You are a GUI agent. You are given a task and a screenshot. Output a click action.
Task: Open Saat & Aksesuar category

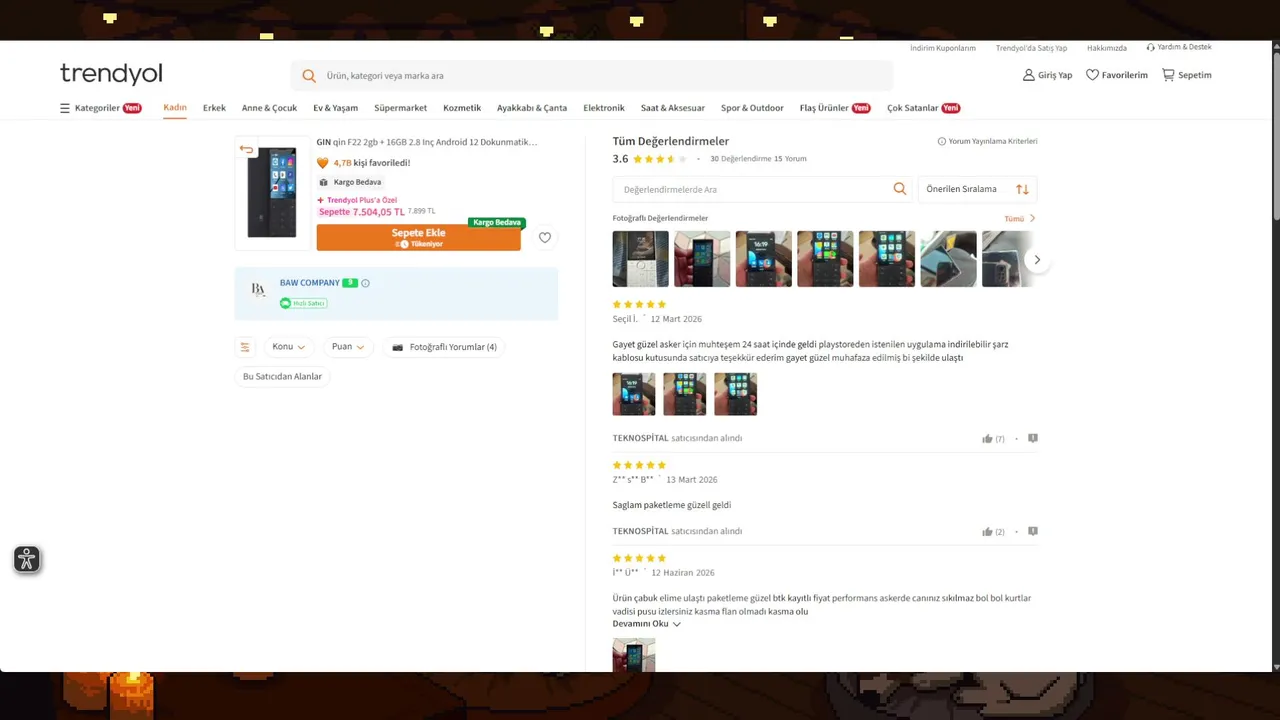click(673, 108)
